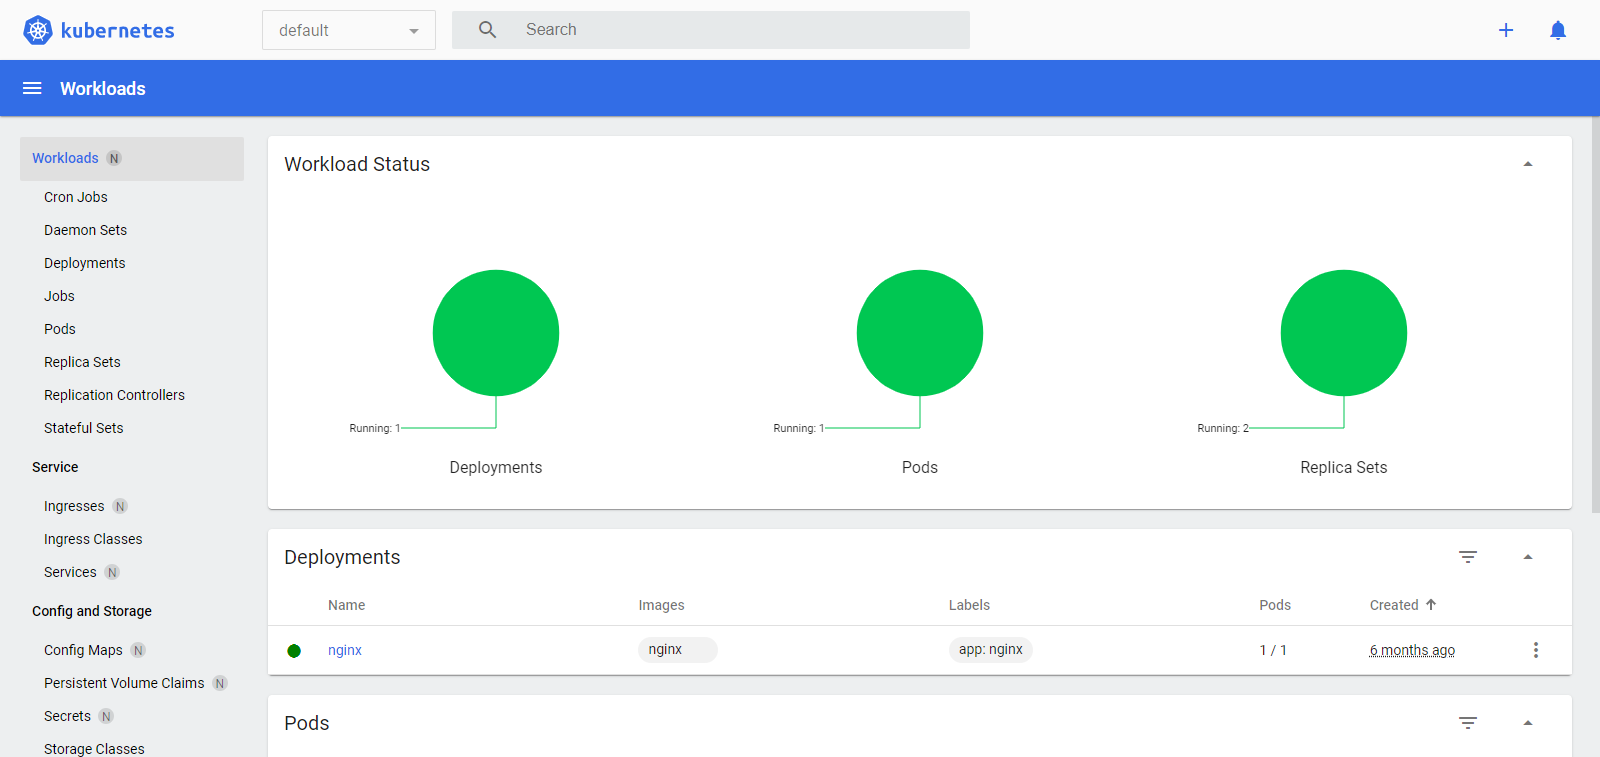Screen dimensions: 1600x757
Task: Click 'Running: 2' under Replica Sets chart
Action: point(1223,428)
